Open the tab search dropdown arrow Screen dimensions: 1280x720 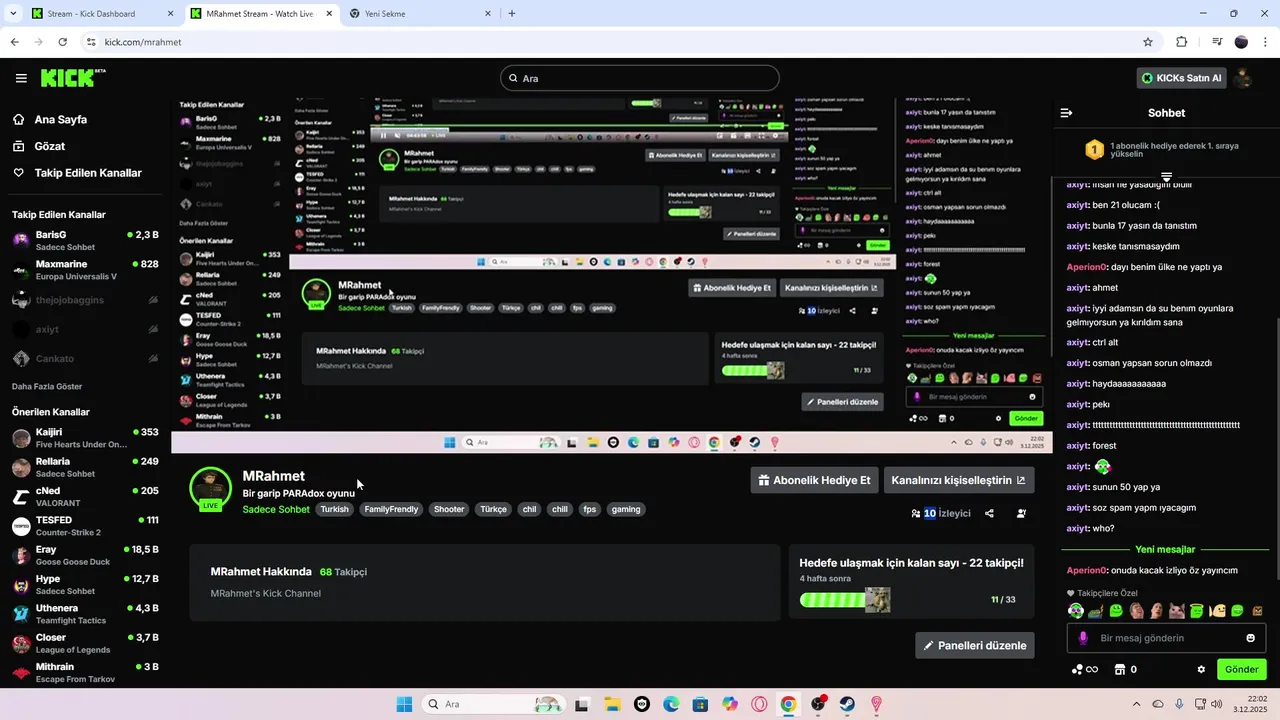[13, 14]
